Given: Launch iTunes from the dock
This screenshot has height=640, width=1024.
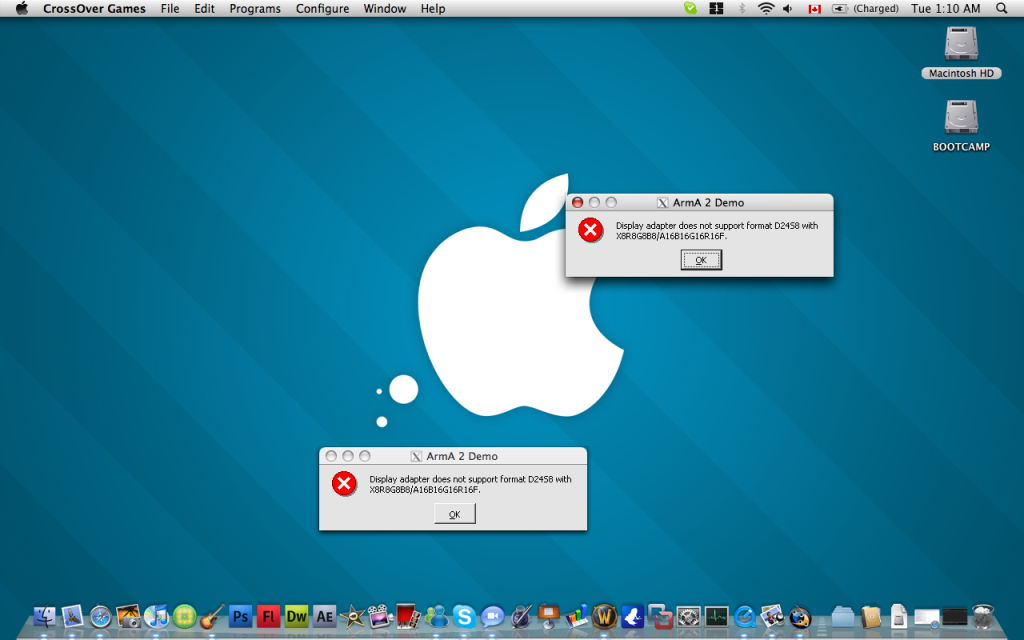Looking at the screenshot, I should click(157, 616).
